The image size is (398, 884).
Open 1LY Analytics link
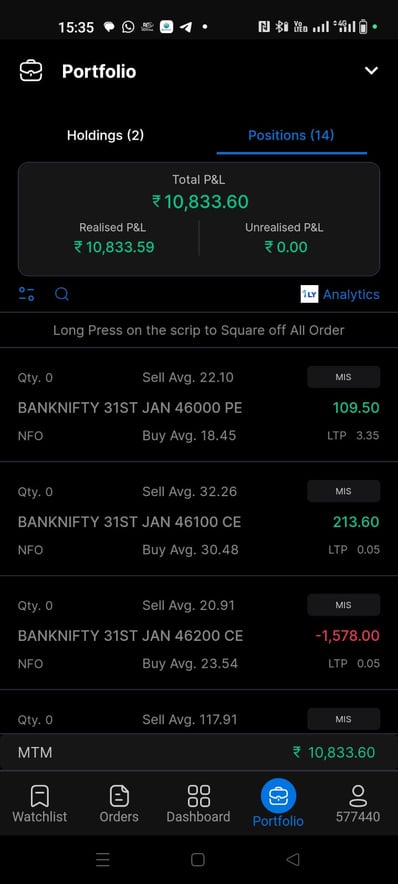340,294
